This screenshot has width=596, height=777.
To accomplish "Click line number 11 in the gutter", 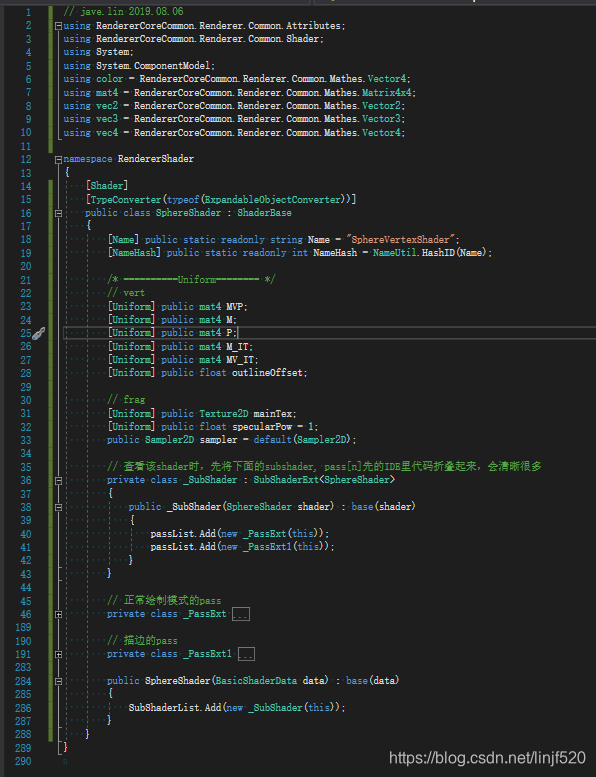I will (26, 146).
